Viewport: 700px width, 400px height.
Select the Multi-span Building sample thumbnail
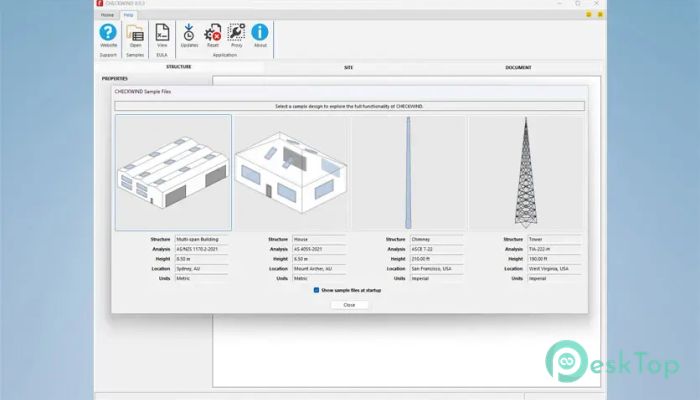[173, 173]
